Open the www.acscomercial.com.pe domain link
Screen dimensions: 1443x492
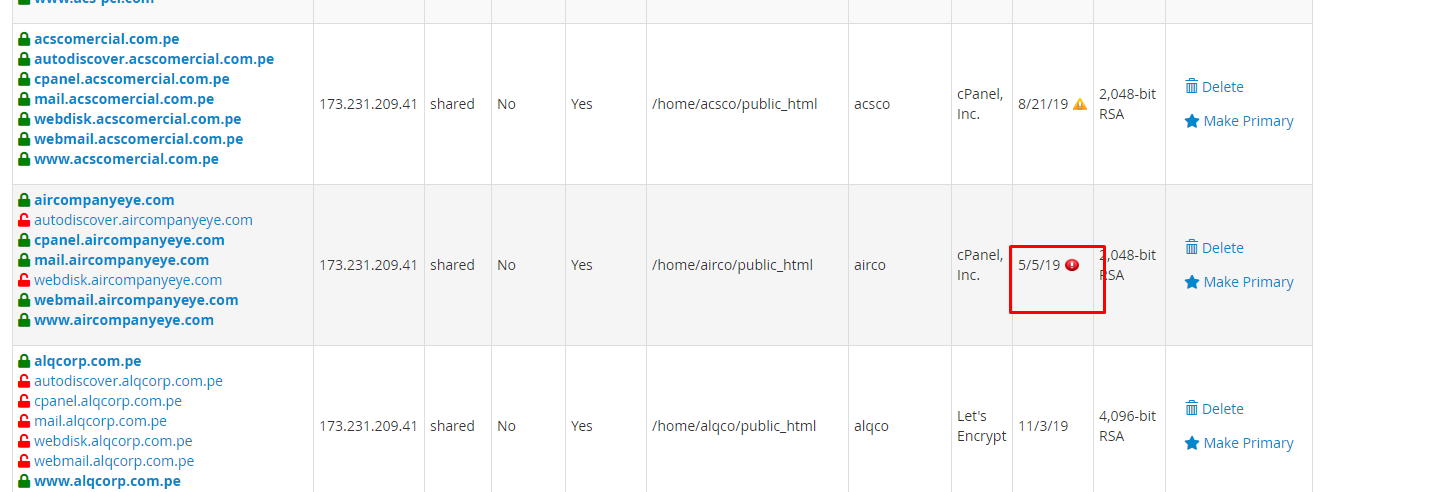pyautogui.click(x=126, y=159)
